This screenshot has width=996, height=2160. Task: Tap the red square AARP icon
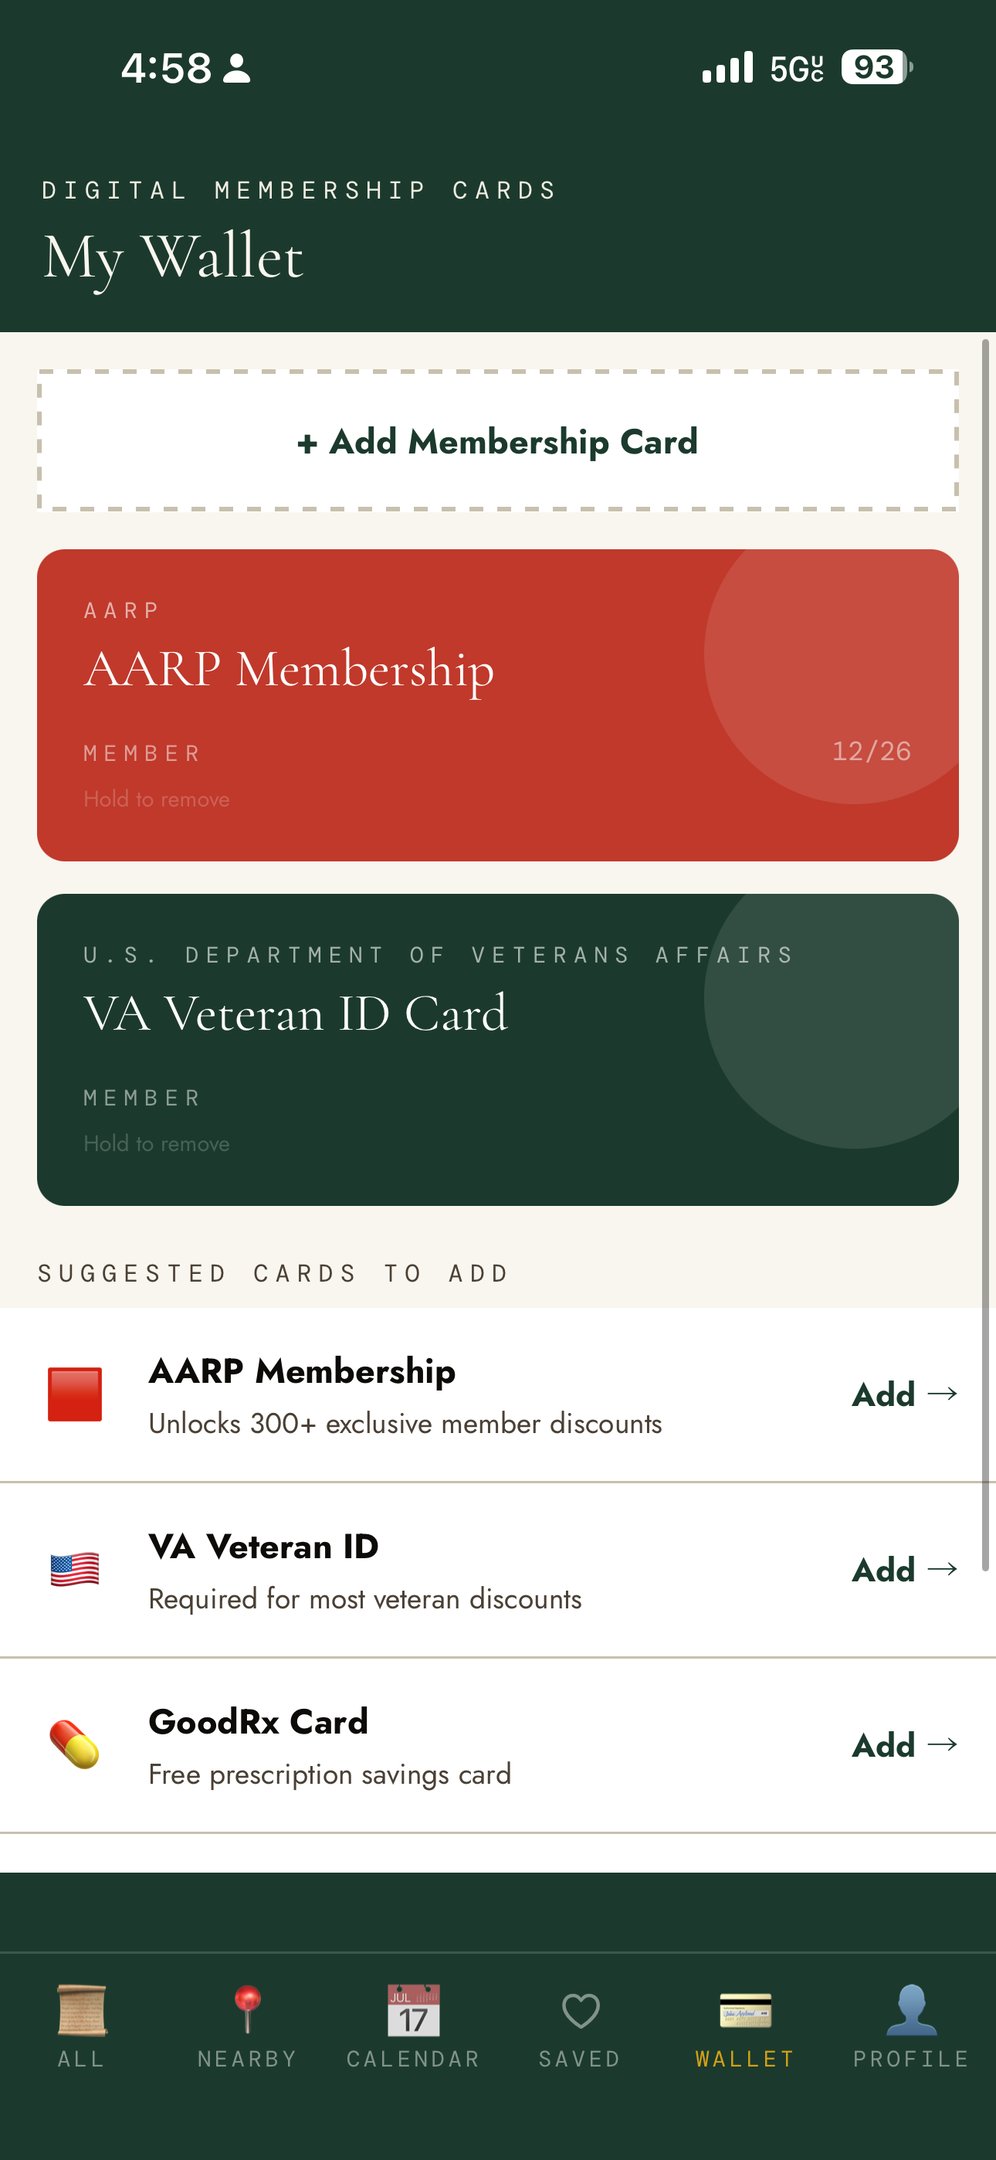[75, 1394]
